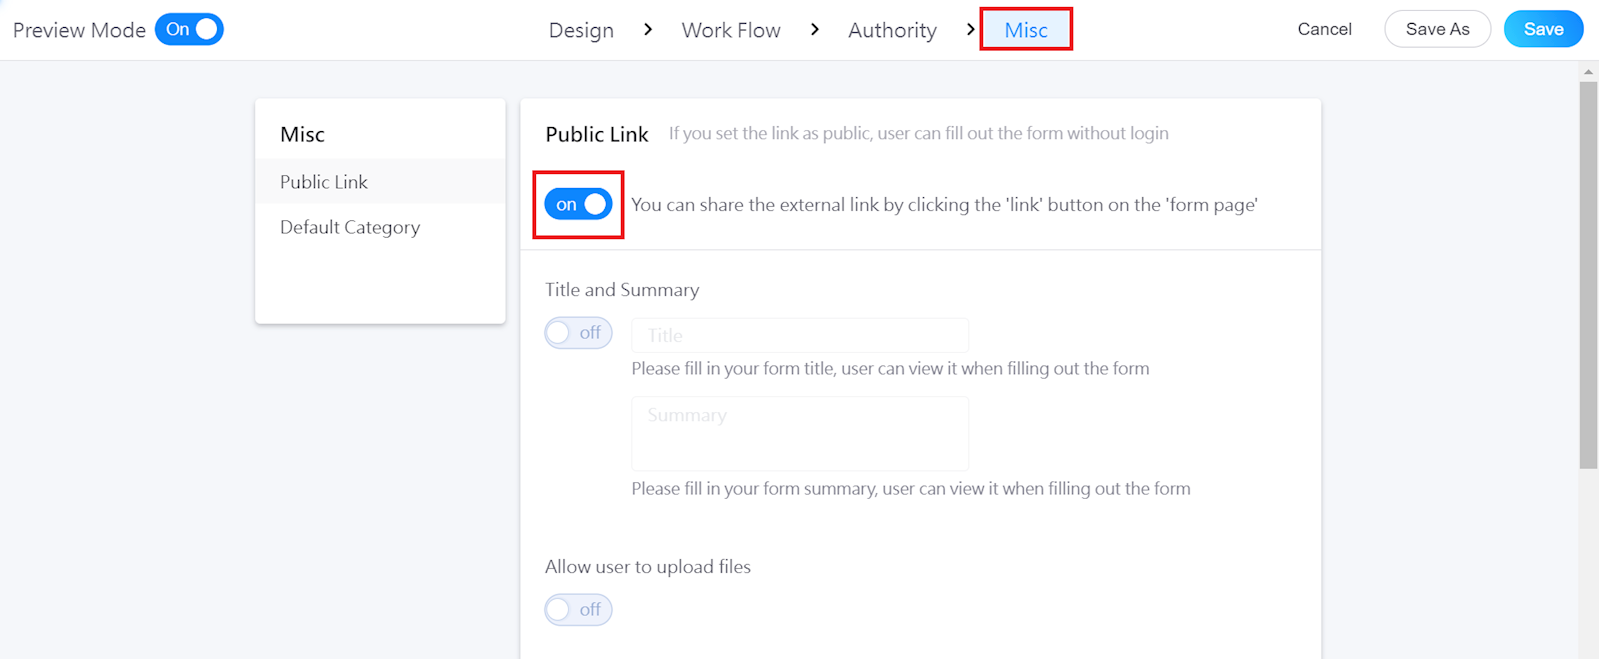The image size is (1599, 659).
Task: Switch to the Authority step
Action: pyautogui.click(x=892, y=30)
